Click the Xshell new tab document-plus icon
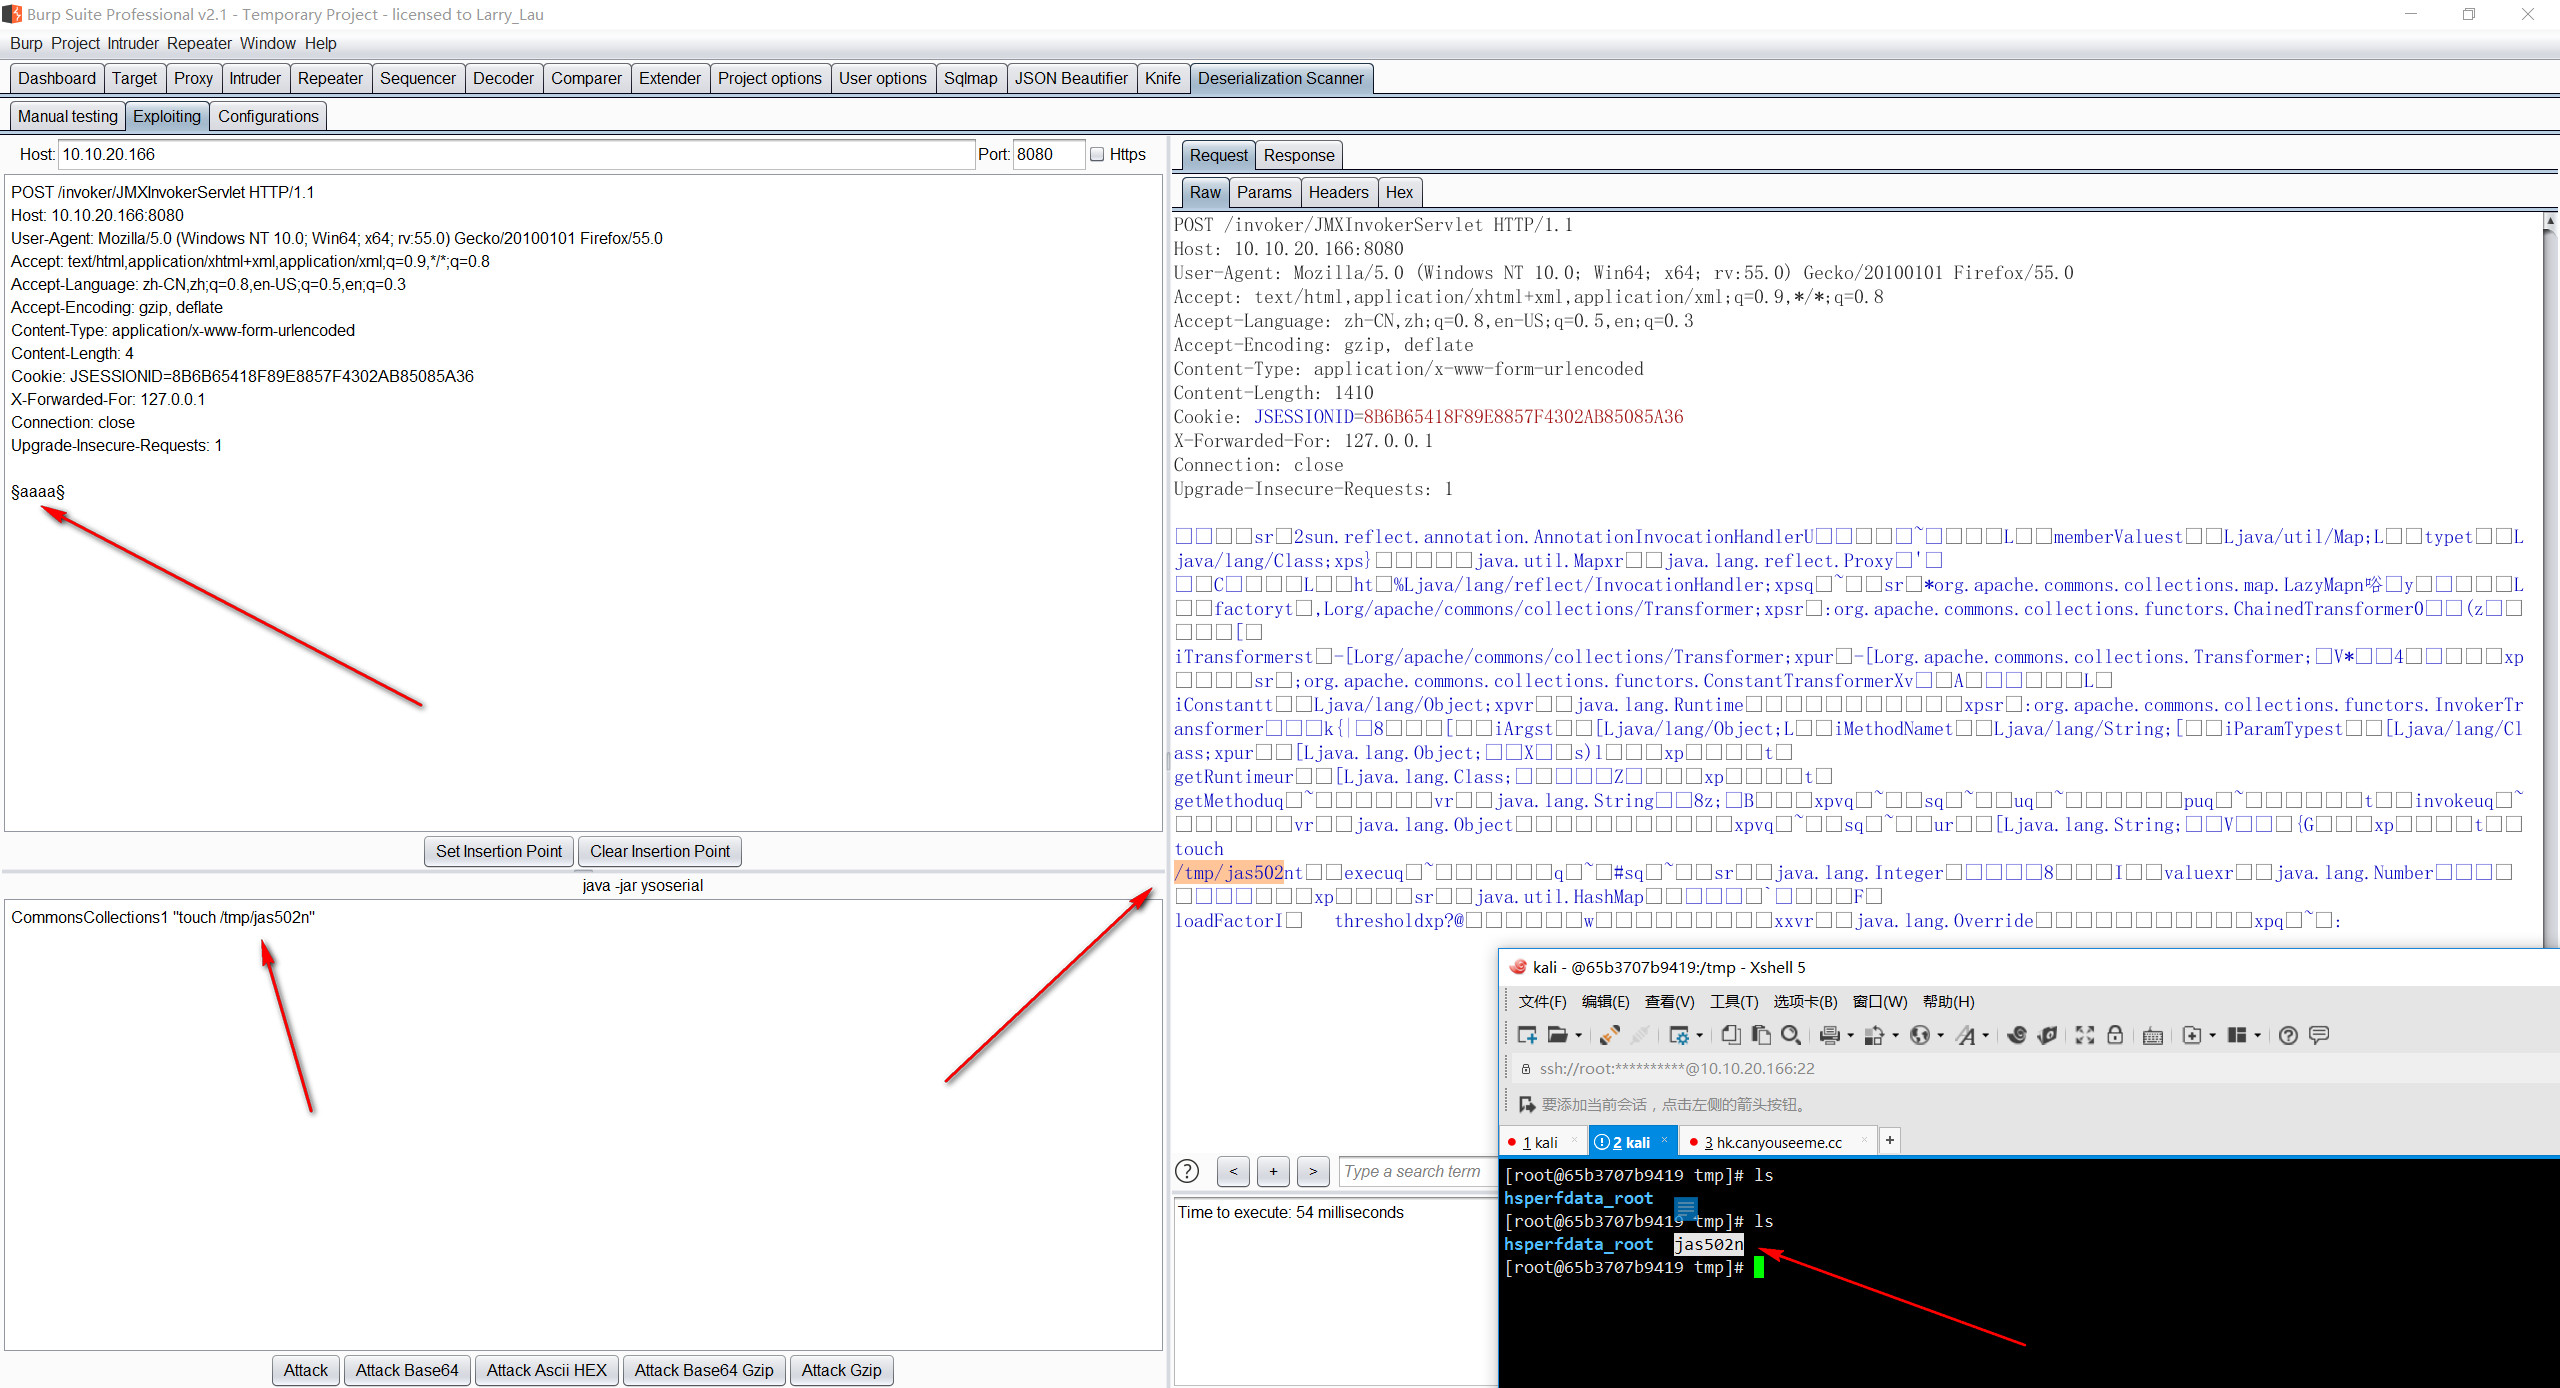The width and height of the screenshot is (2560, 1388). [2192, 1035]
